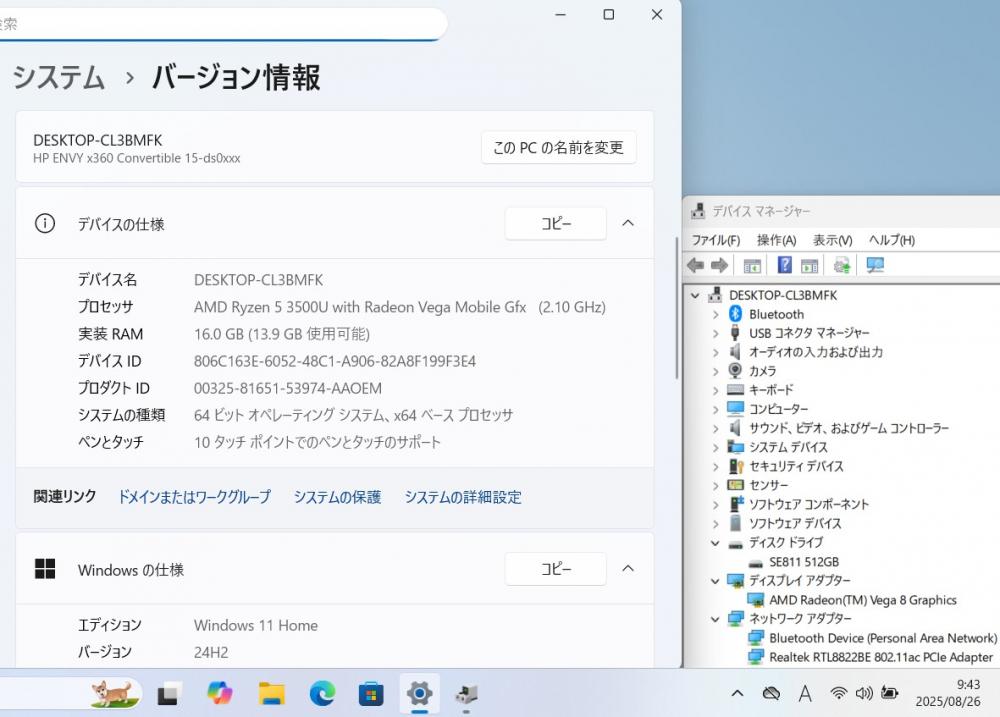Image resolution: width=1000 pixels, height=717 pixels.
Task: Open the ファイル(F) menu
Action: 716,240
